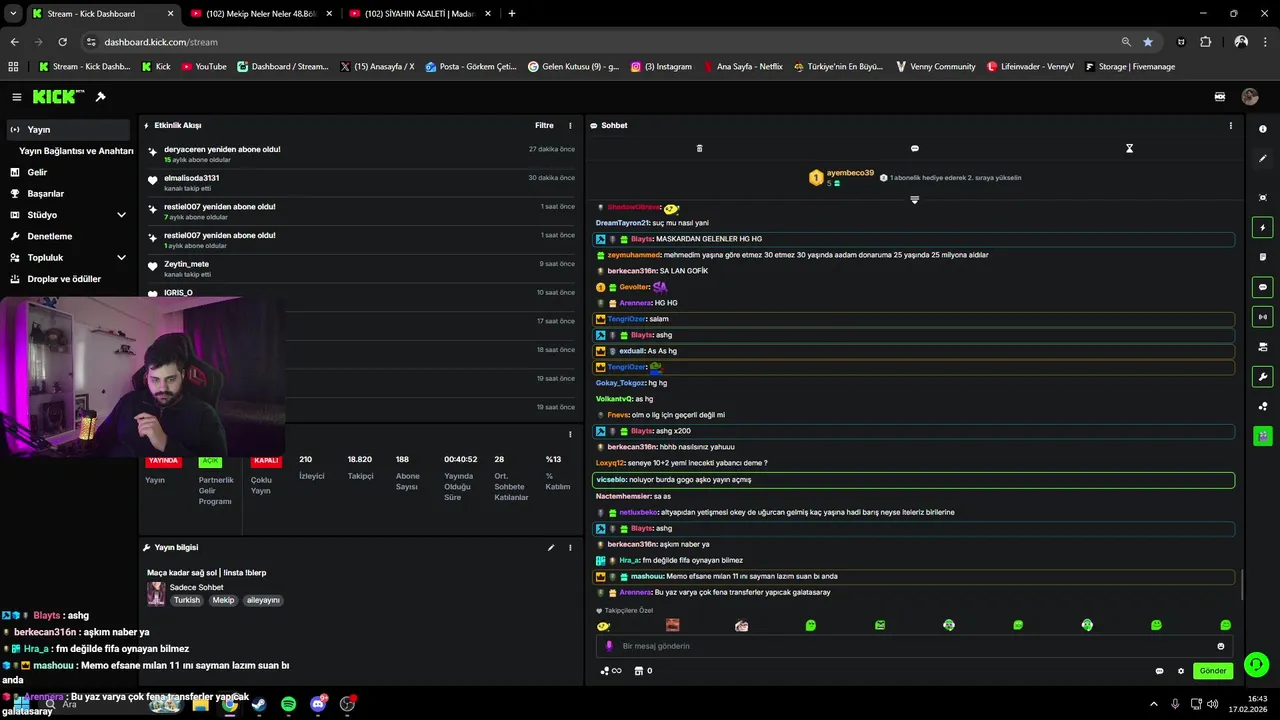
Task: Click elmalisoda3131 follow activity entry
Action: pyautogui.click(x=361, y=183)
